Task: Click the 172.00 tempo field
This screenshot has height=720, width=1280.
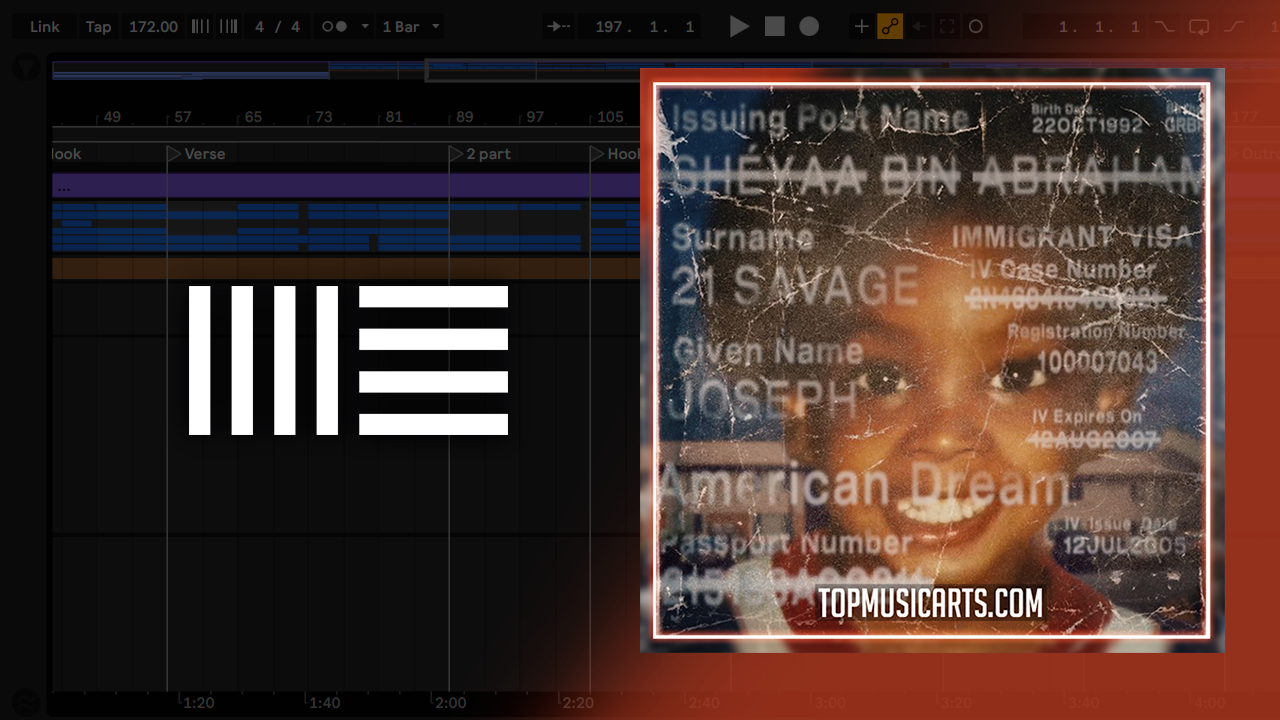Action: [153, 27]
